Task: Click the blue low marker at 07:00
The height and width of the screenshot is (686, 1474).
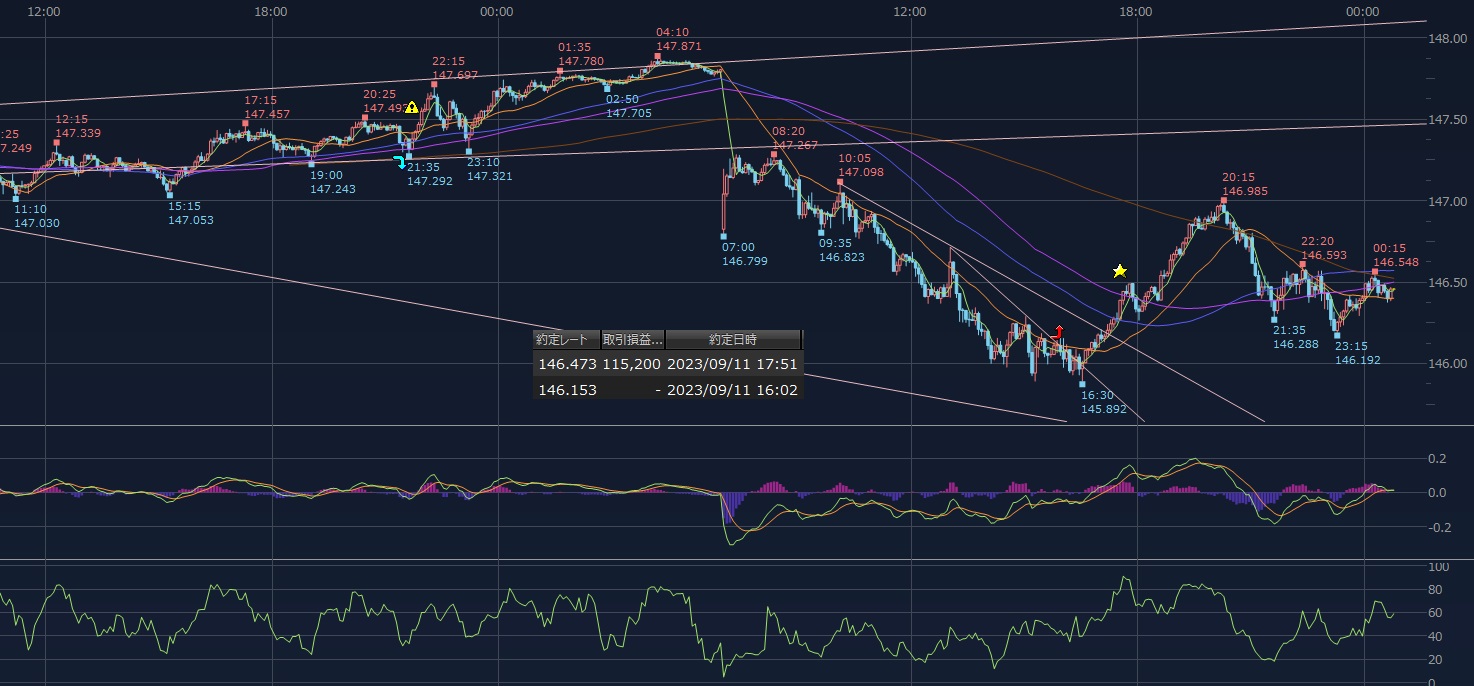Action: [724, 236]
